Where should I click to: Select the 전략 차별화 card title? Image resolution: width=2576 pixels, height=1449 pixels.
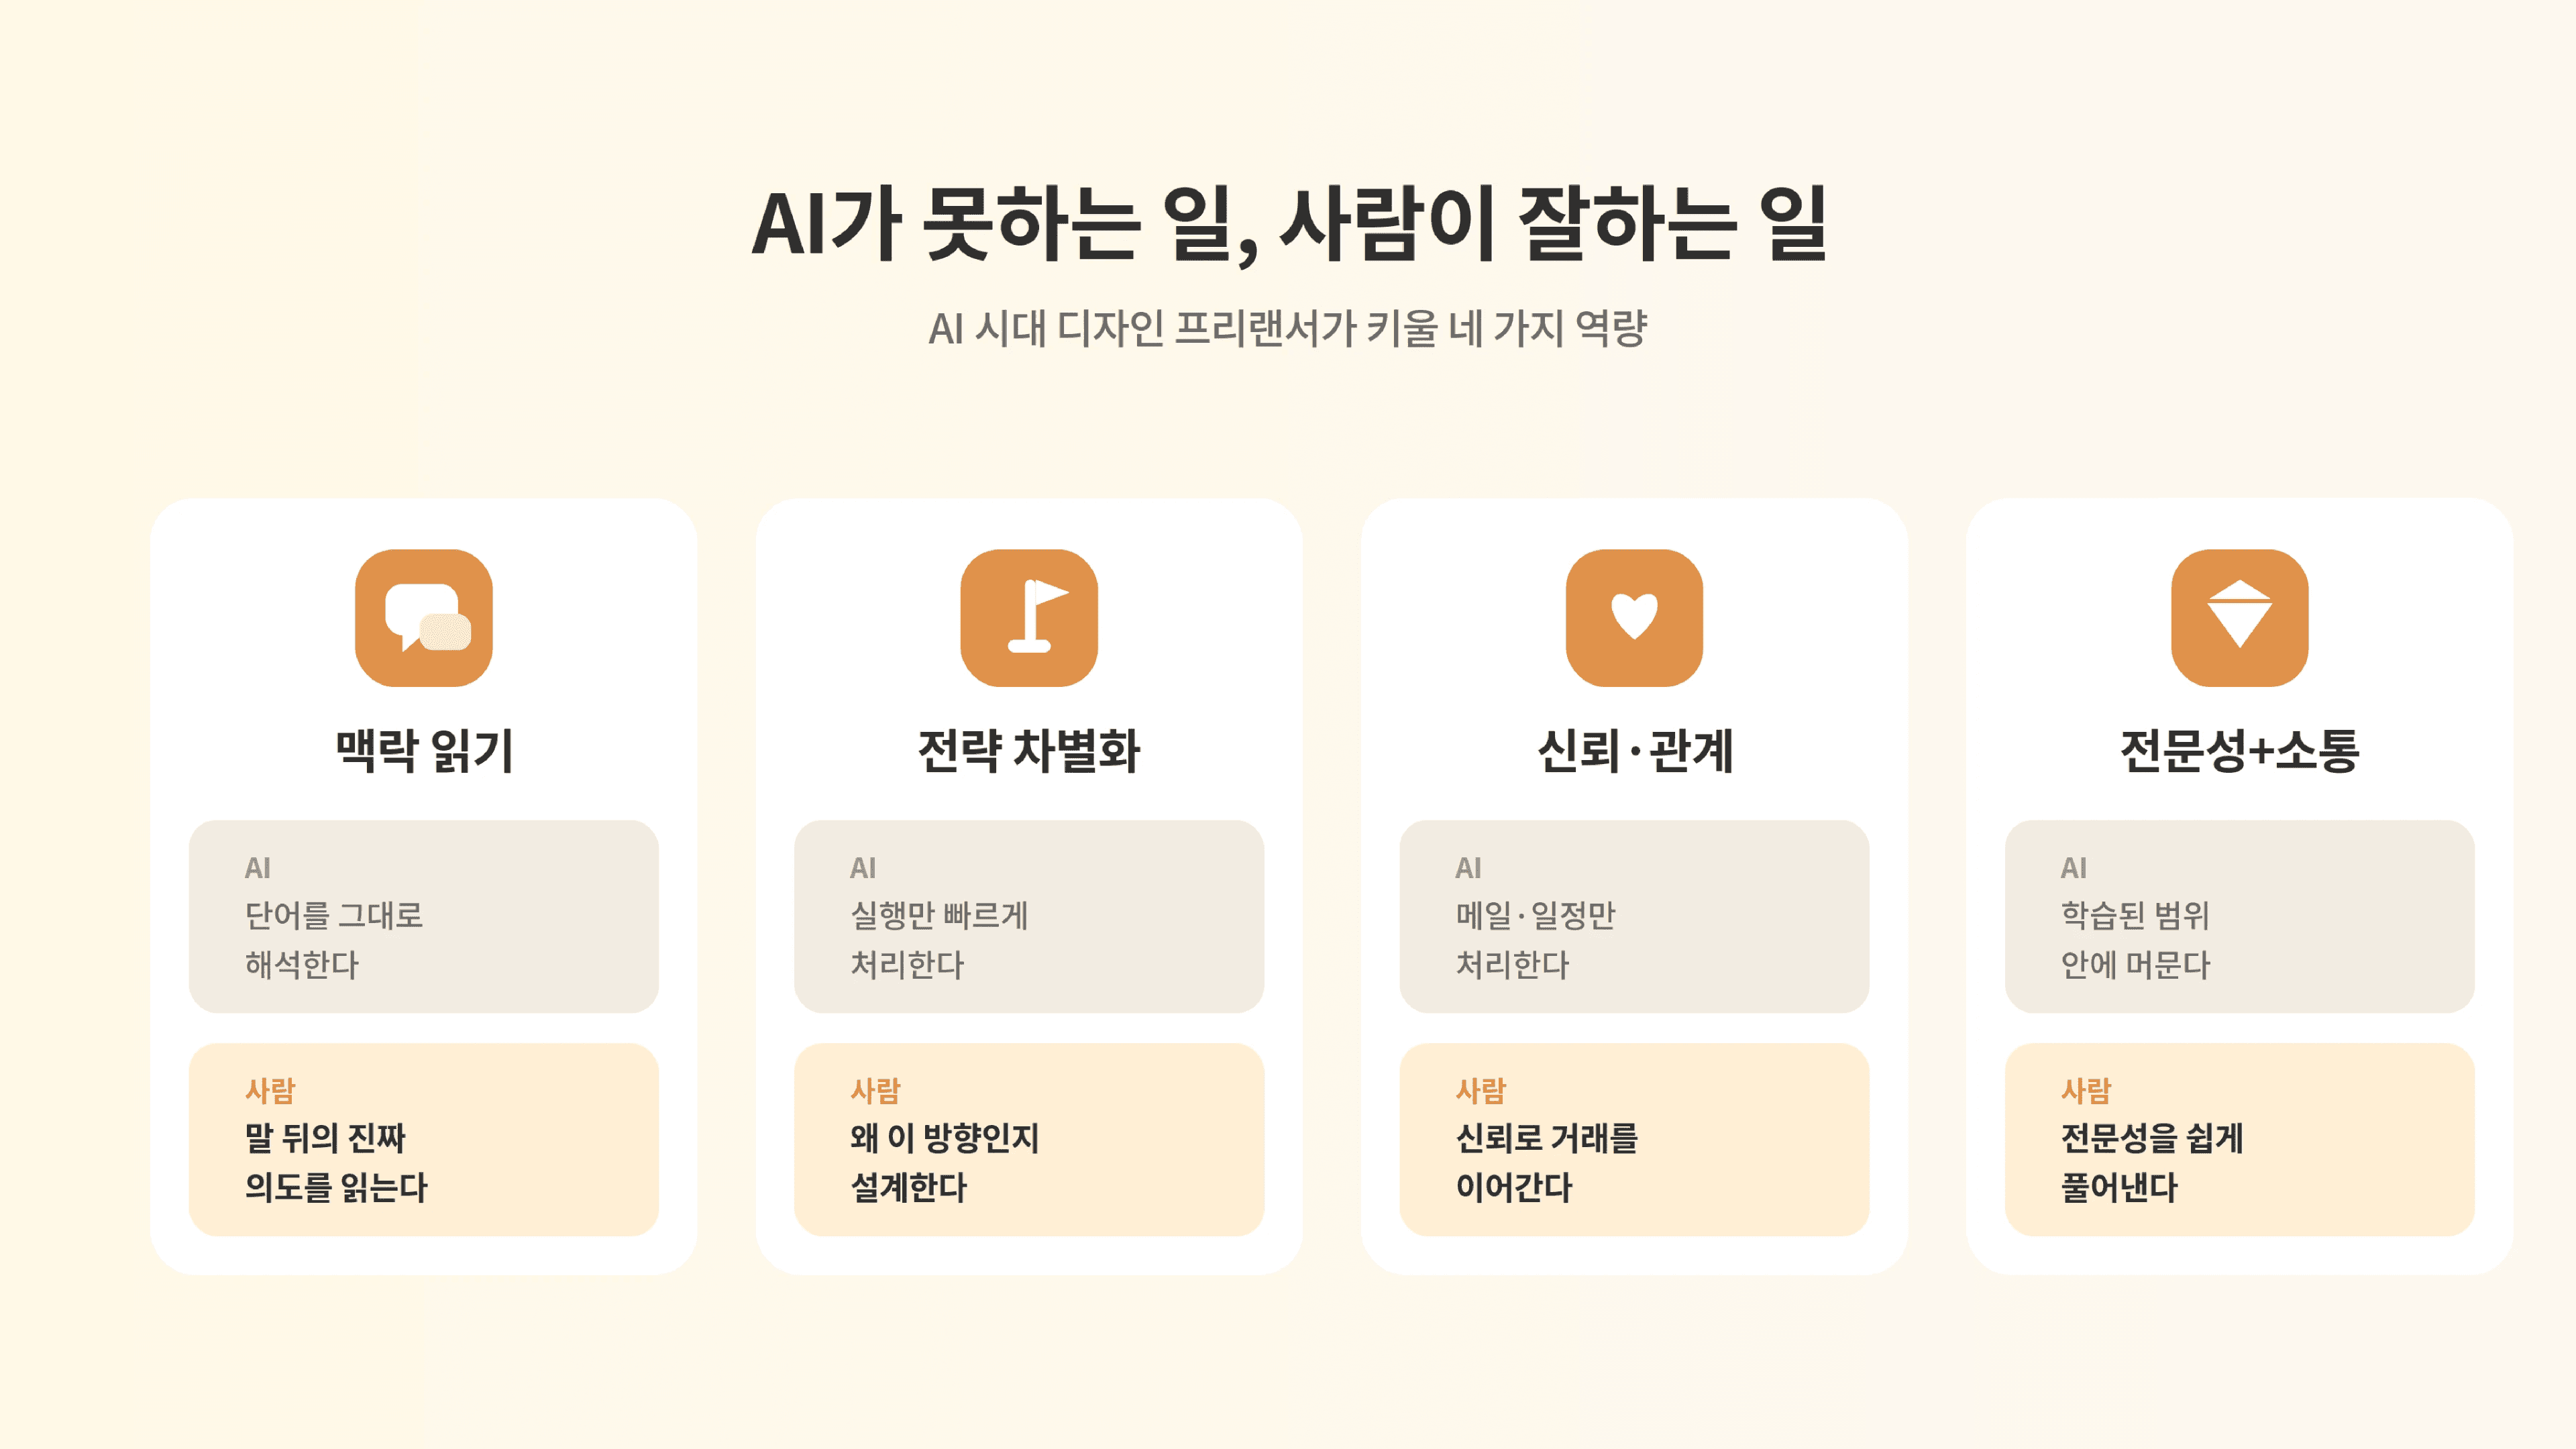1029,750
